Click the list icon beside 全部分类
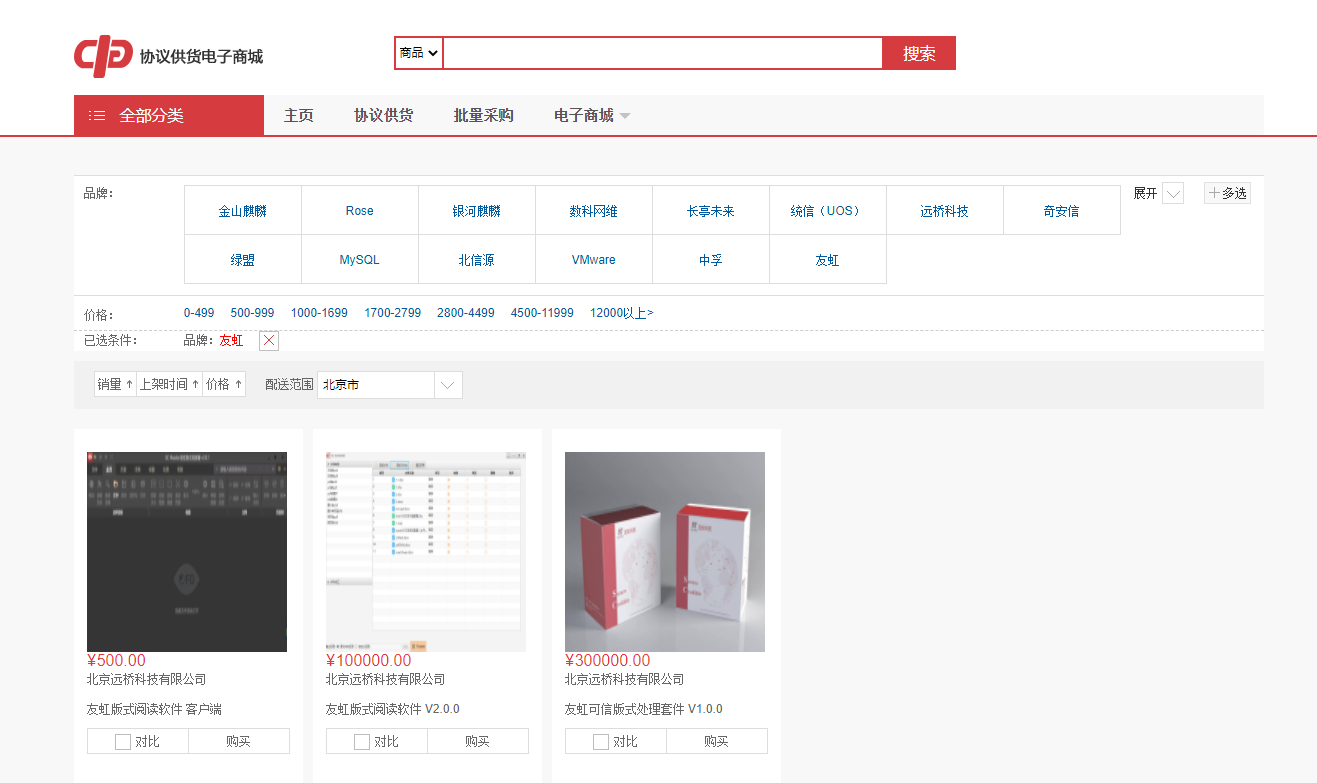 pos(97,114)
